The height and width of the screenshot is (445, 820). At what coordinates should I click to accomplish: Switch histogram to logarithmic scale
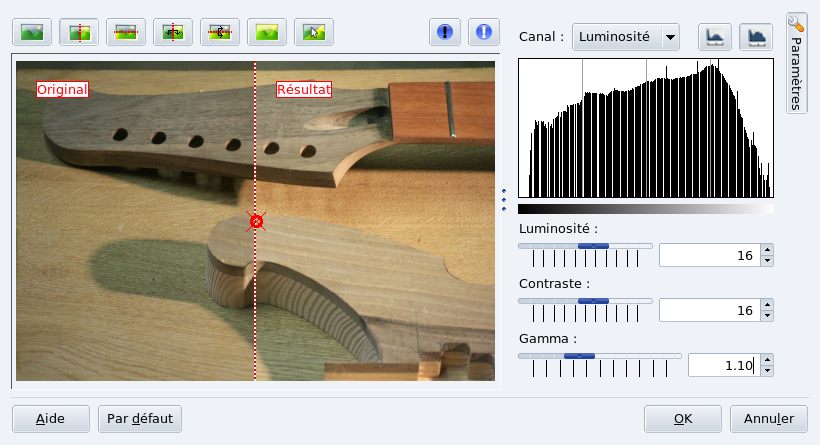point(756,37)
